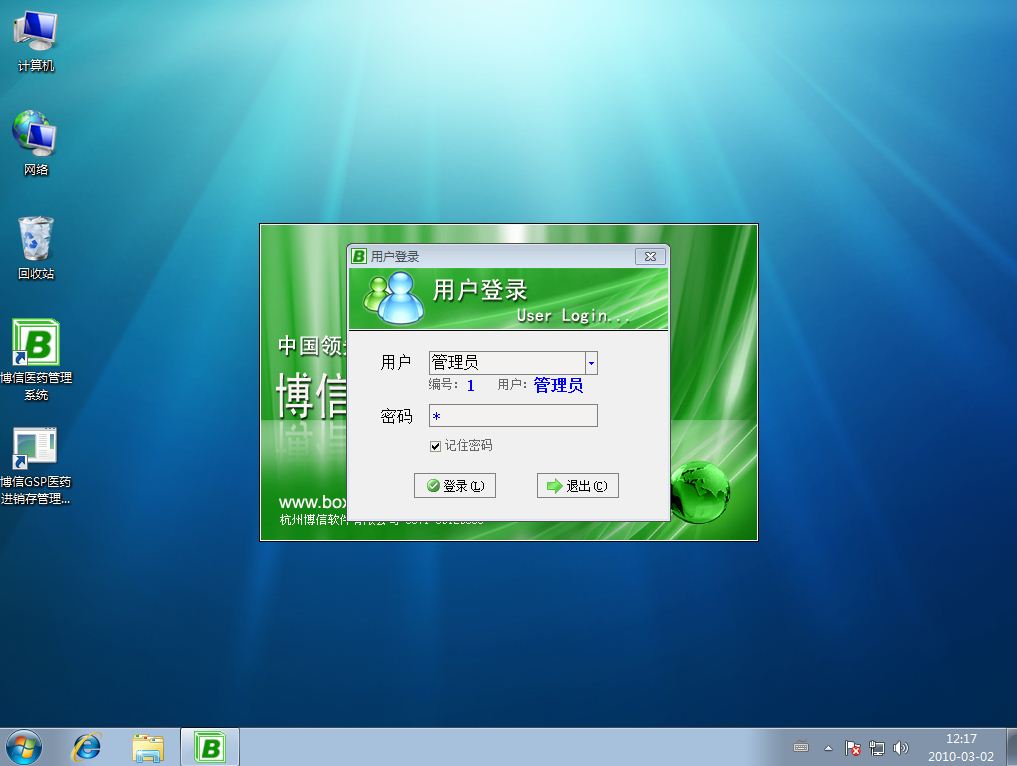Click the 用户 combo box text field
Image resolution: width=1017 pixels, height=766 pixels.
click(506, 363)
